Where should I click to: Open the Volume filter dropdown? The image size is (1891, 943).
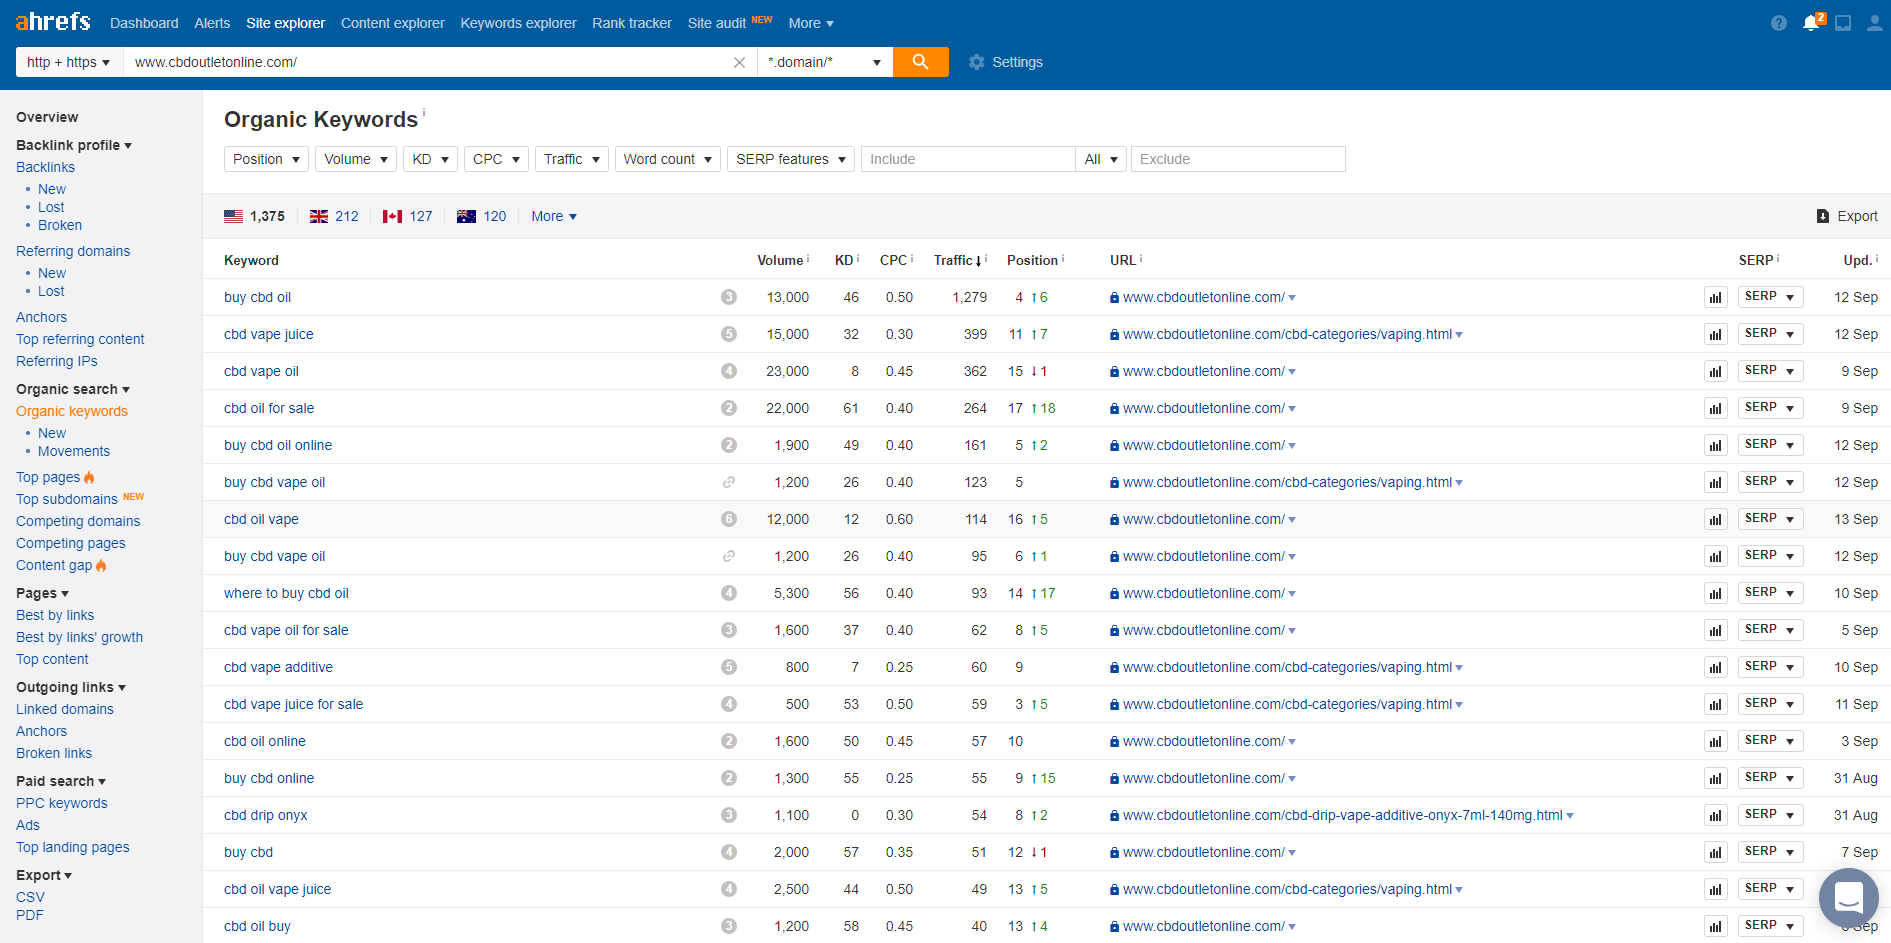356,159
